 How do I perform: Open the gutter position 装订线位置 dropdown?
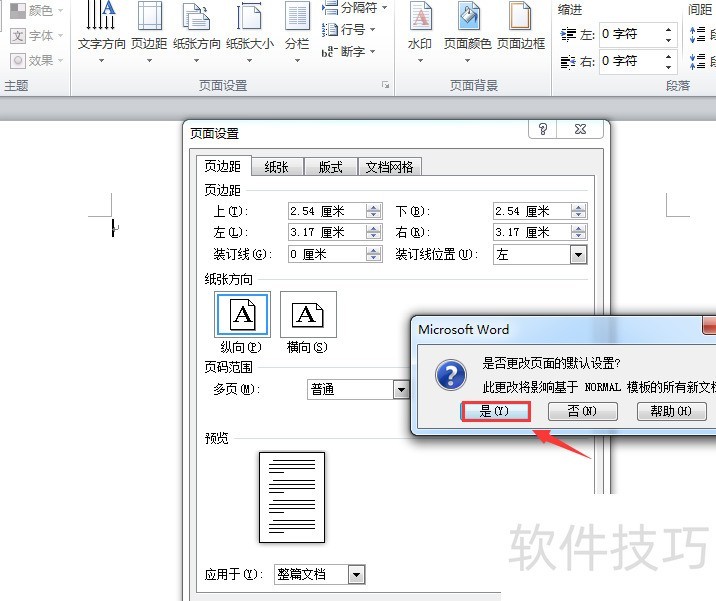coord(578,254)
